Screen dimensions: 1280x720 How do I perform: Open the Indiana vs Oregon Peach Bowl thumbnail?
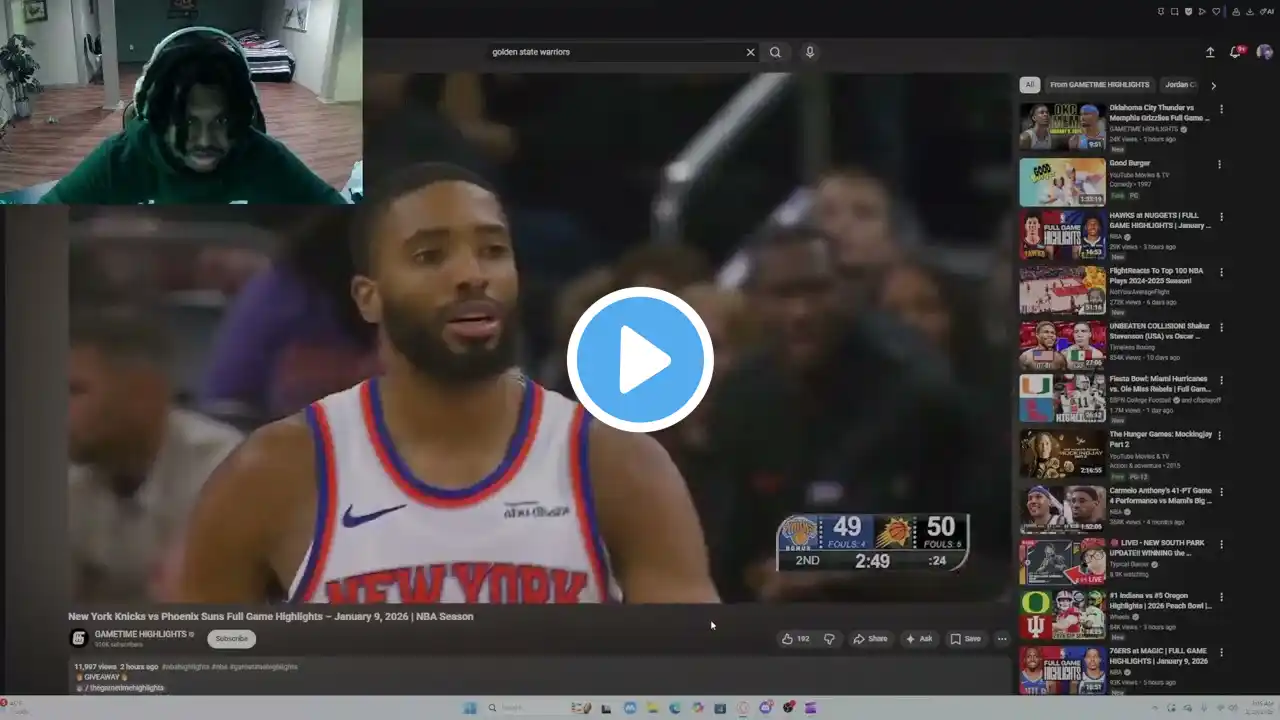coord(1062,616)
